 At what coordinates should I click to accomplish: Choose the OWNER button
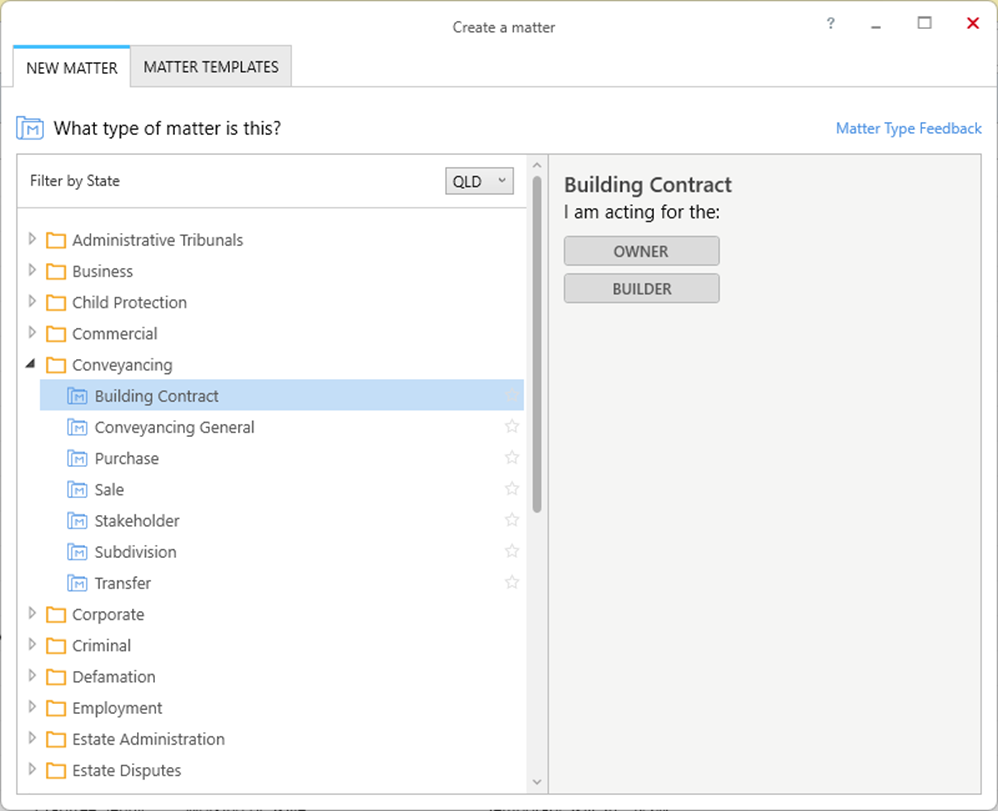pos(642,251)
